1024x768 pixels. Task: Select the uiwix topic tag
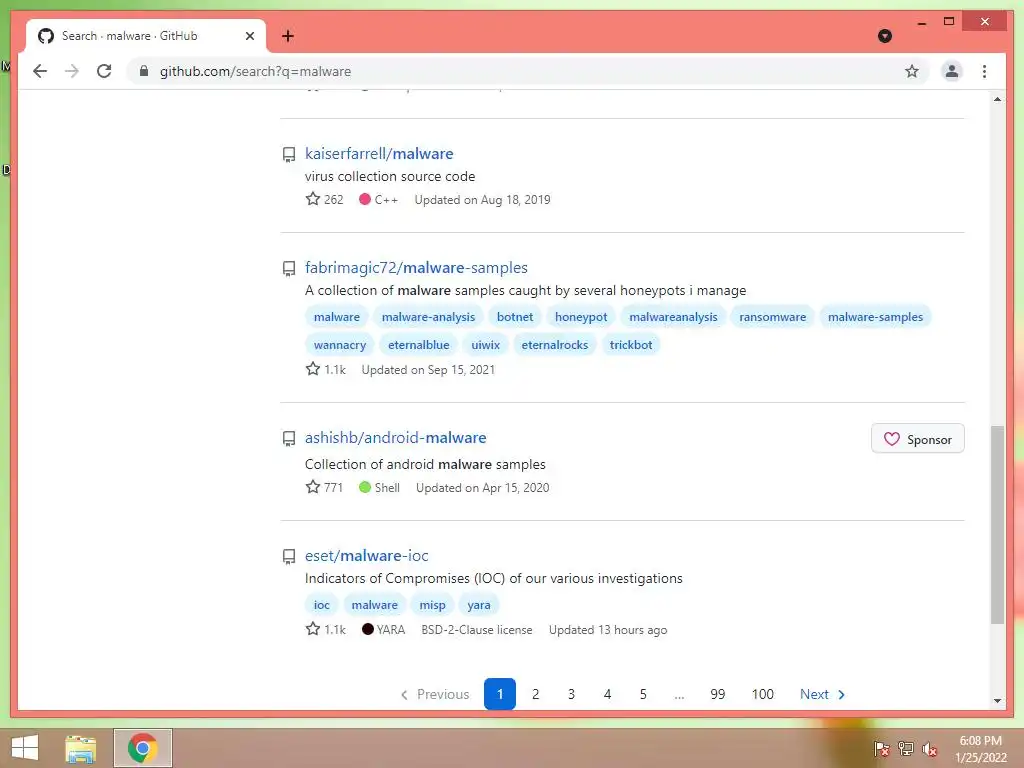485,345
